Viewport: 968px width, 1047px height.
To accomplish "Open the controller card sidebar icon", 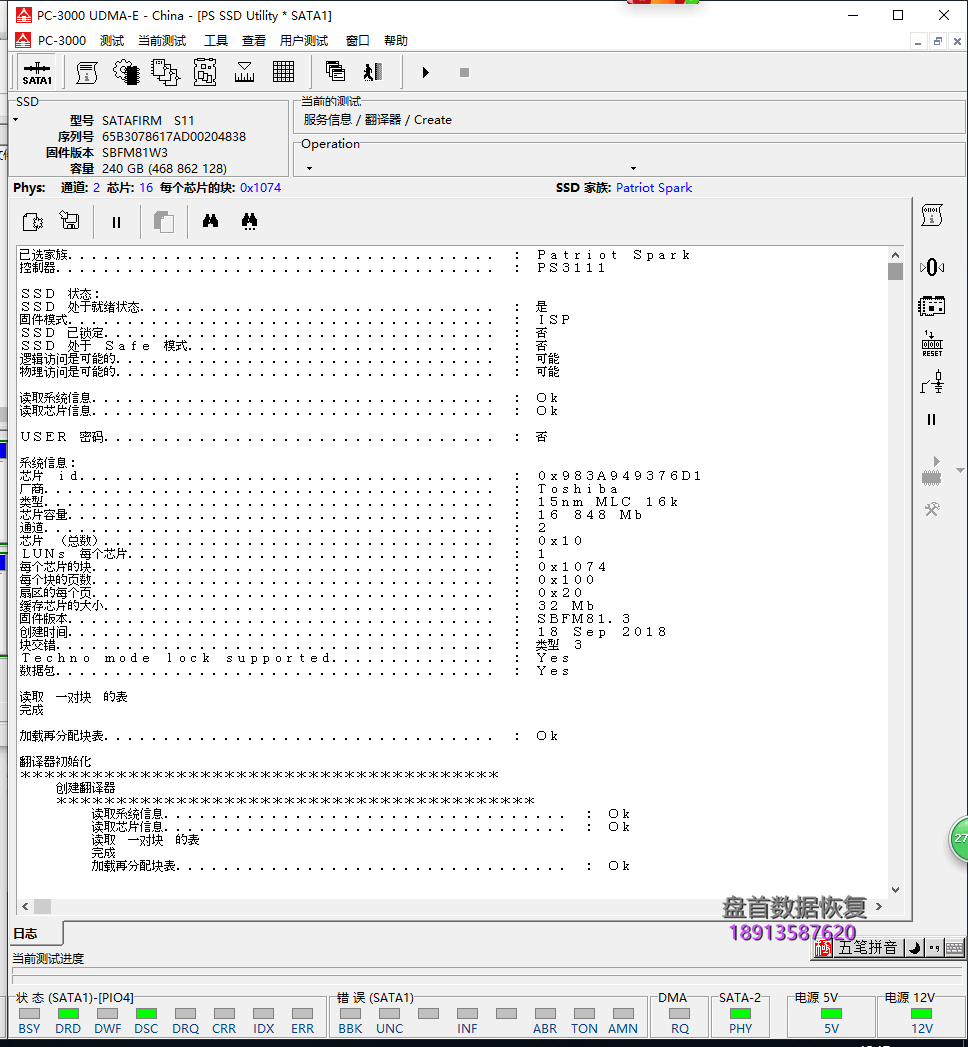I will point(932,306).
